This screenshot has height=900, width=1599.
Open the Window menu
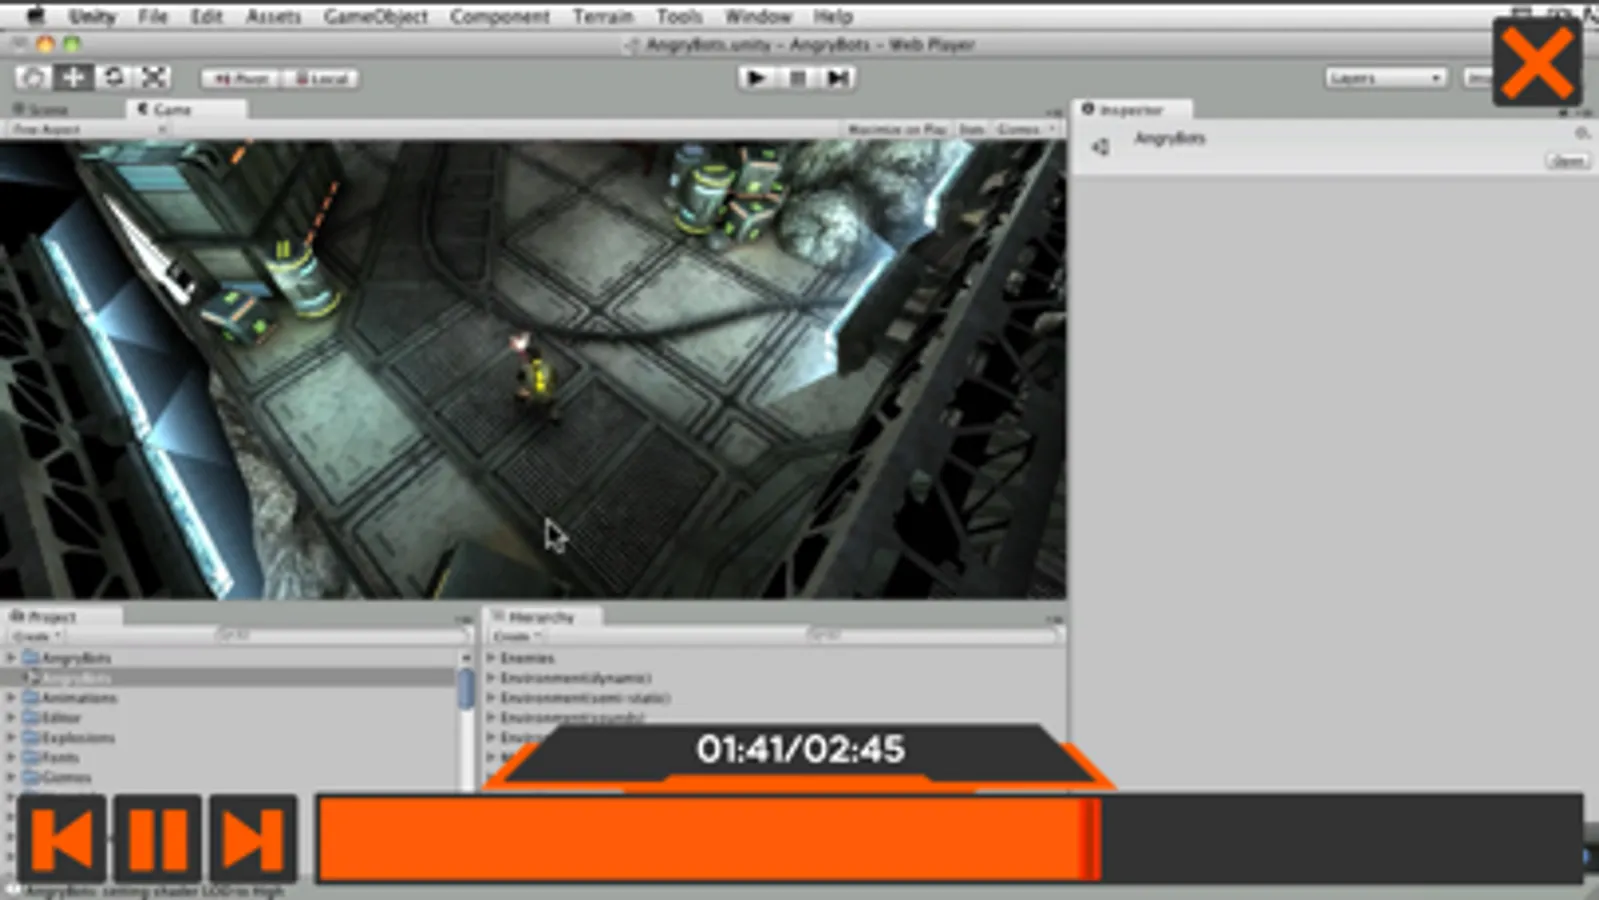758,16
